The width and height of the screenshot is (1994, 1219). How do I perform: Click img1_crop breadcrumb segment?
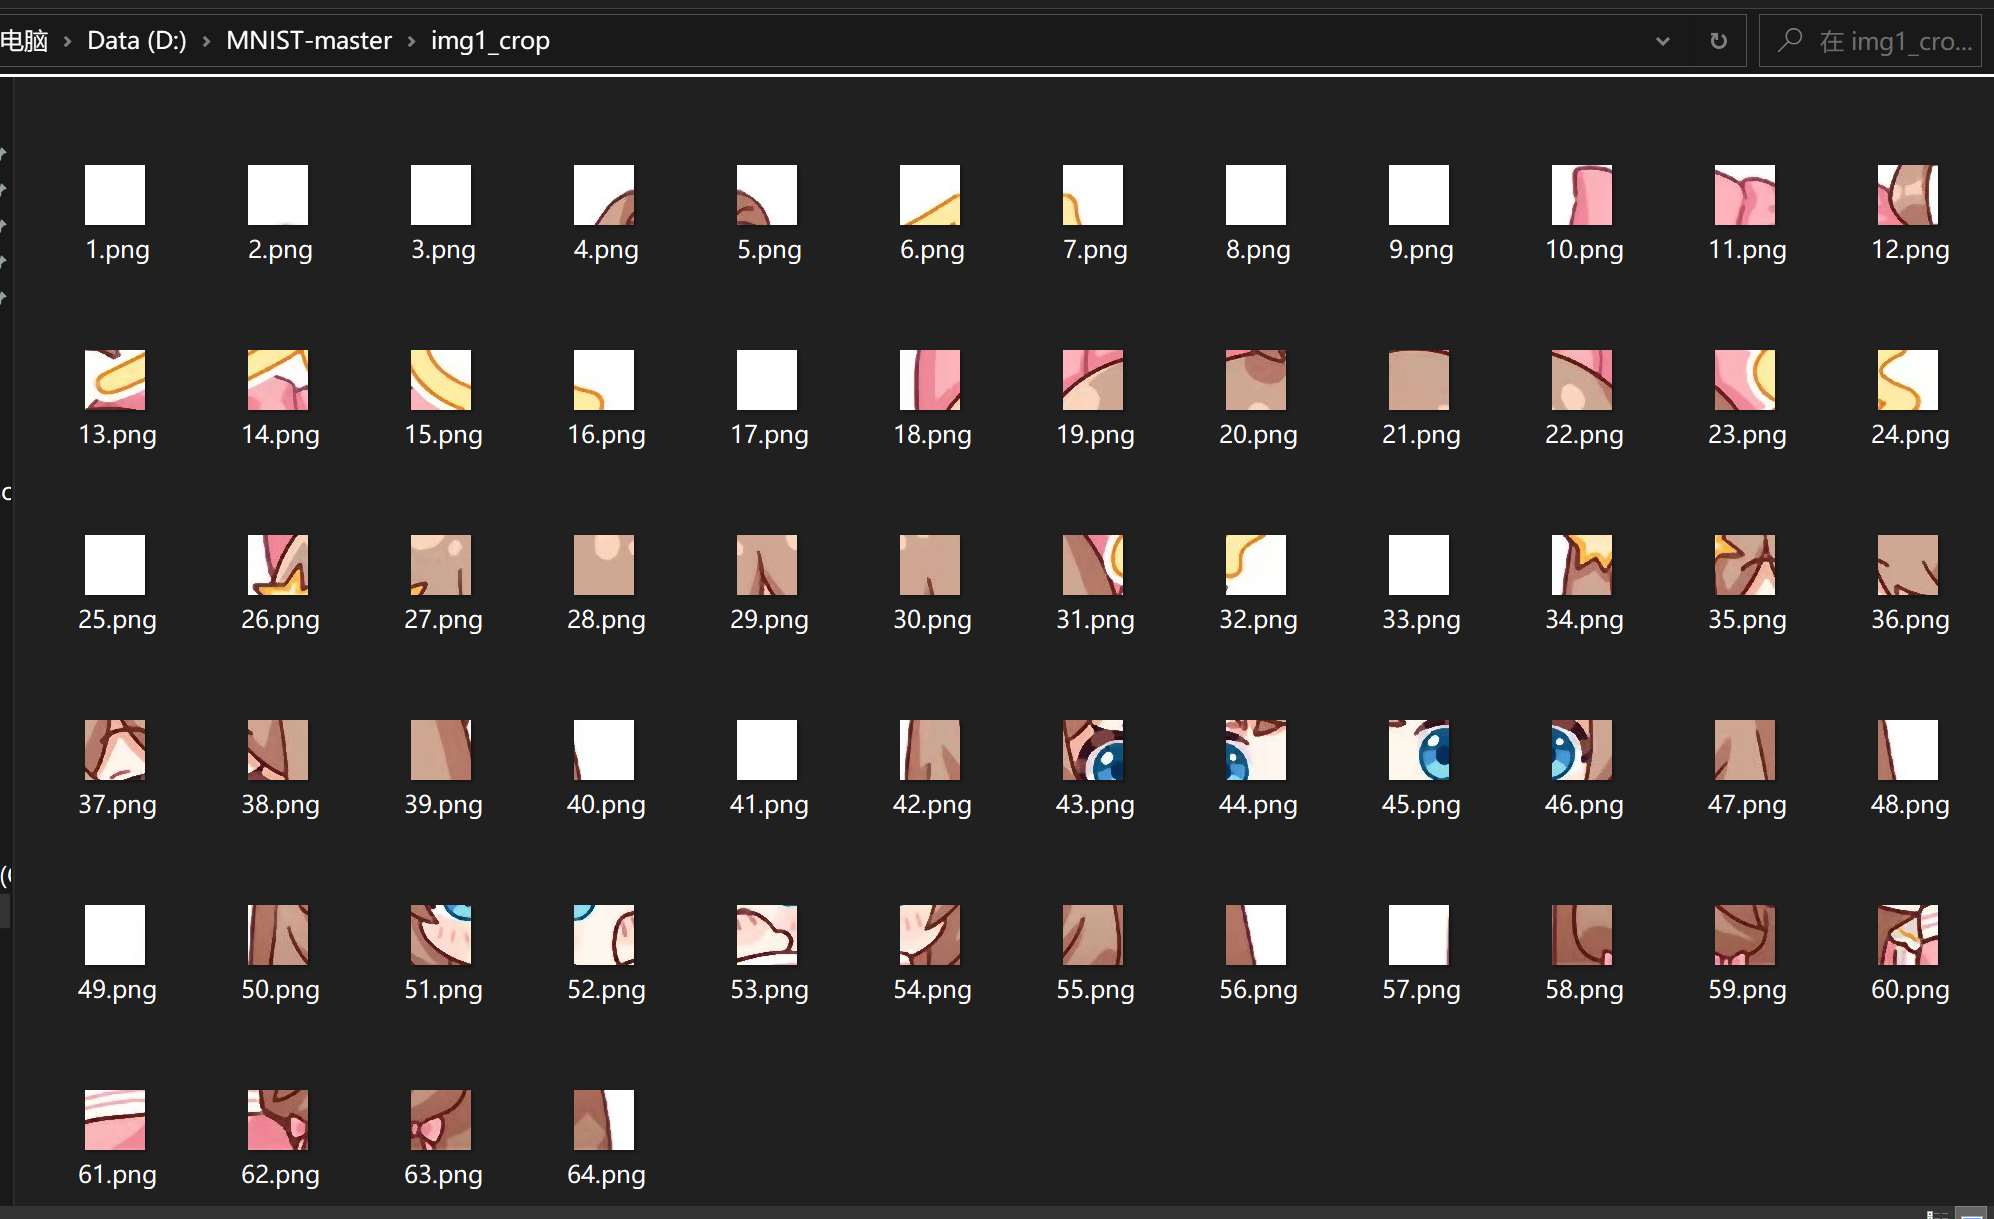click(x=490, y=40)
